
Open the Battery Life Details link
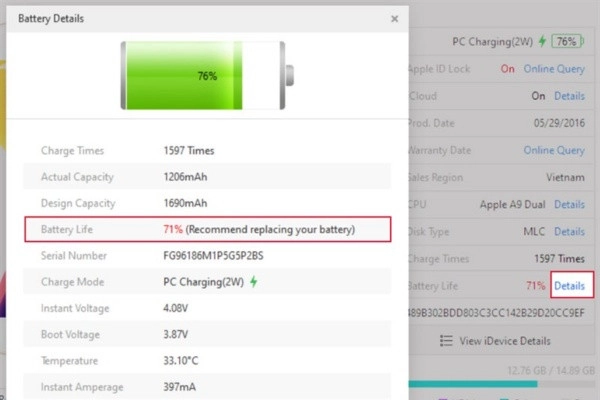coord(569,286)
